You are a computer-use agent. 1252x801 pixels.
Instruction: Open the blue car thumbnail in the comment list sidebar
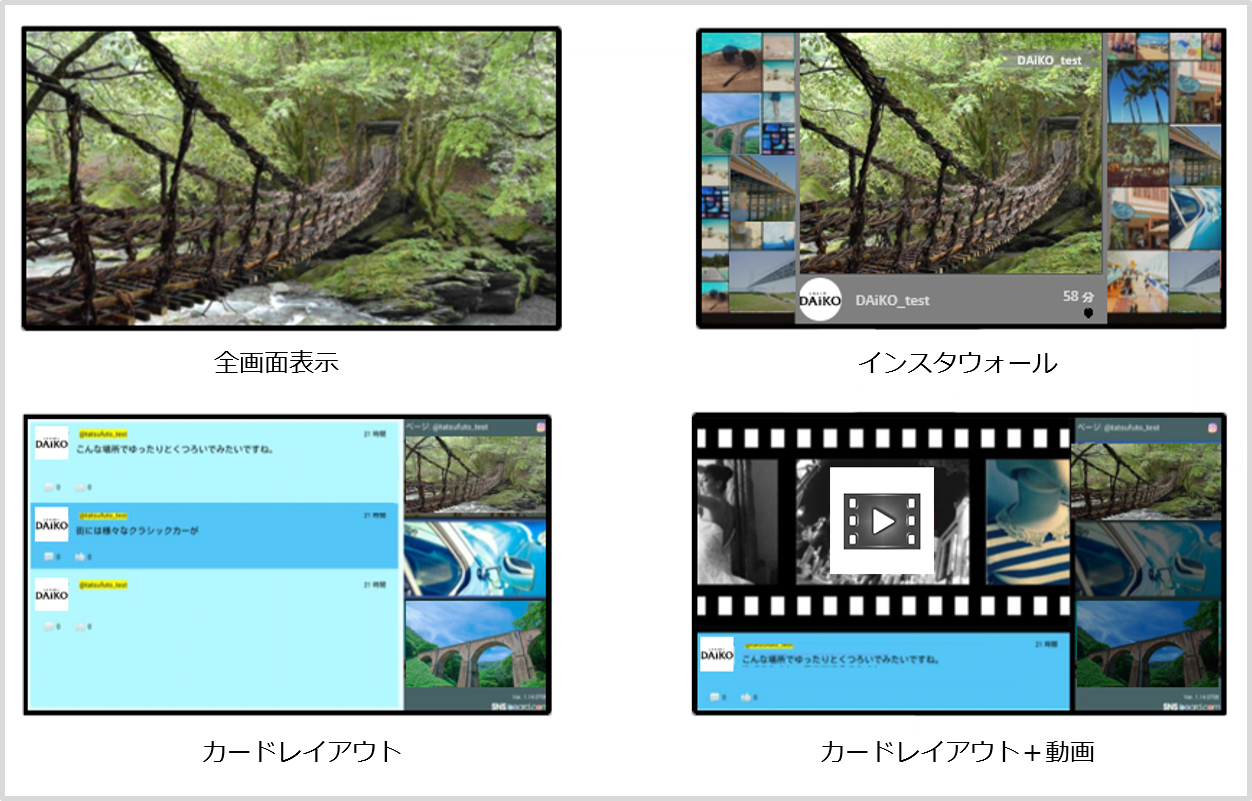475,558
